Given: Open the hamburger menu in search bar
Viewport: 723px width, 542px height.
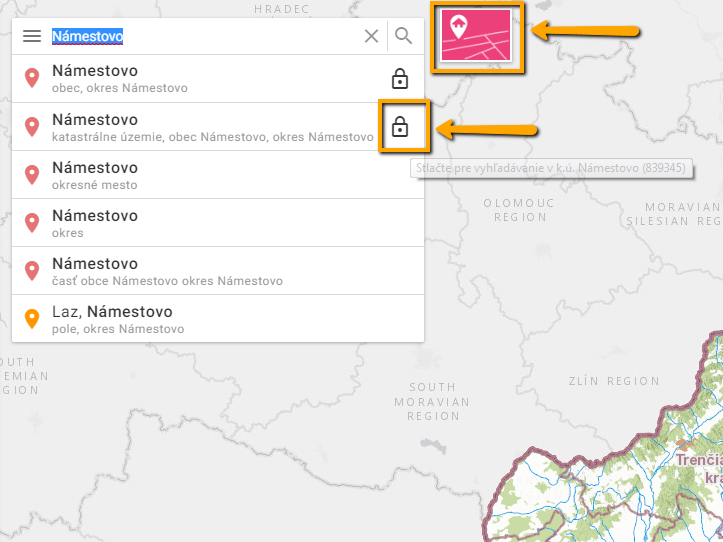Looking at the screenshot, I should (32, 36).
